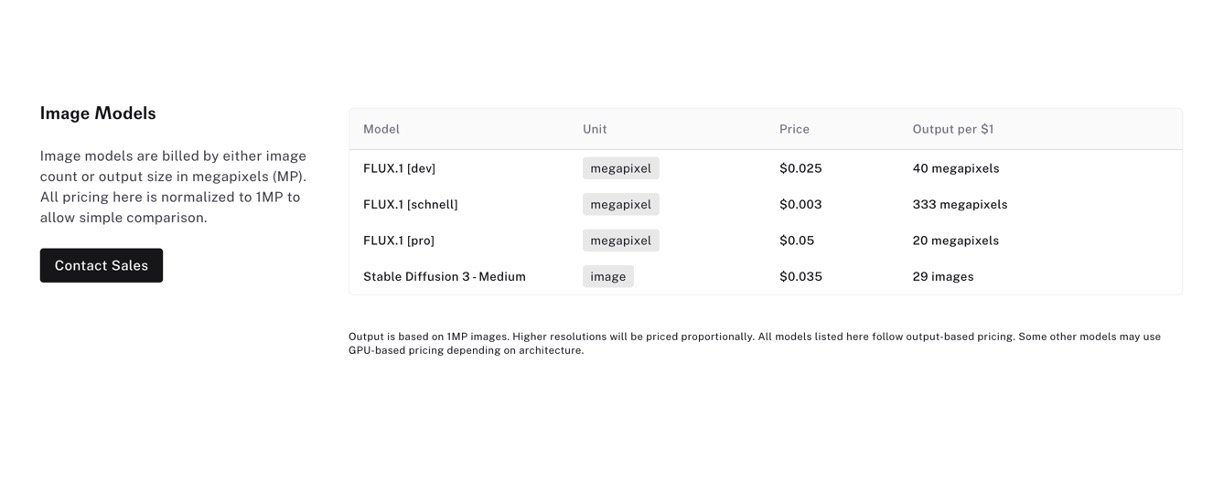Screen dimensions: 1224x502
Task: Select the $0.035 price cell
Action: (x=800, y=276)
